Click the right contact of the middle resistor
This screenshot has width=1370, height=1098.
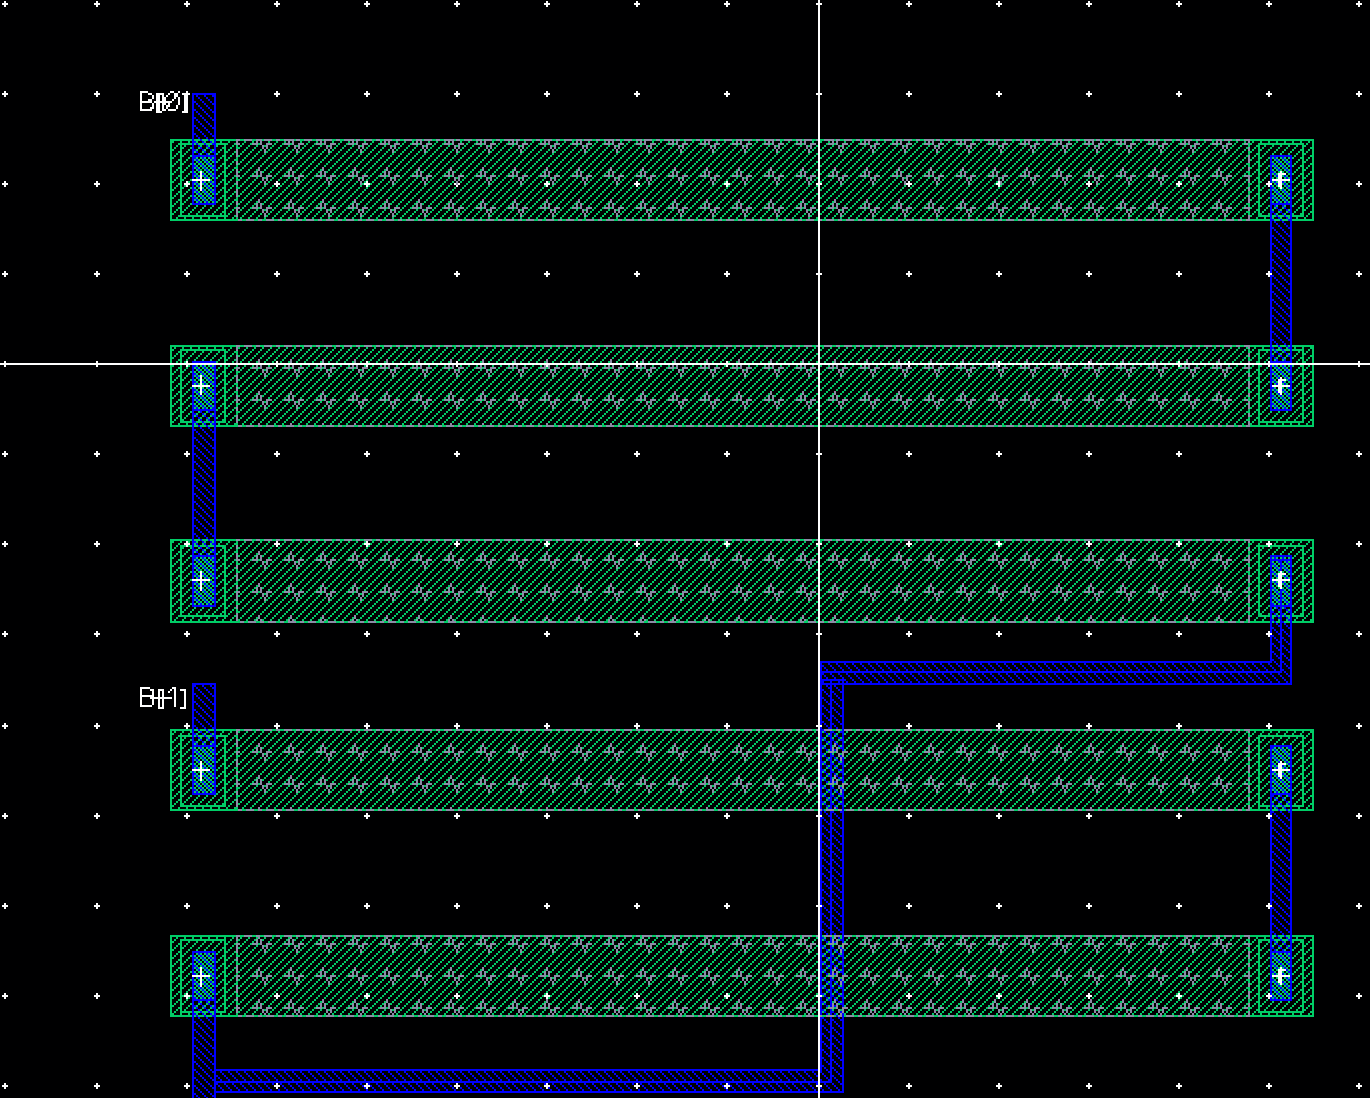click(1281, 581)
